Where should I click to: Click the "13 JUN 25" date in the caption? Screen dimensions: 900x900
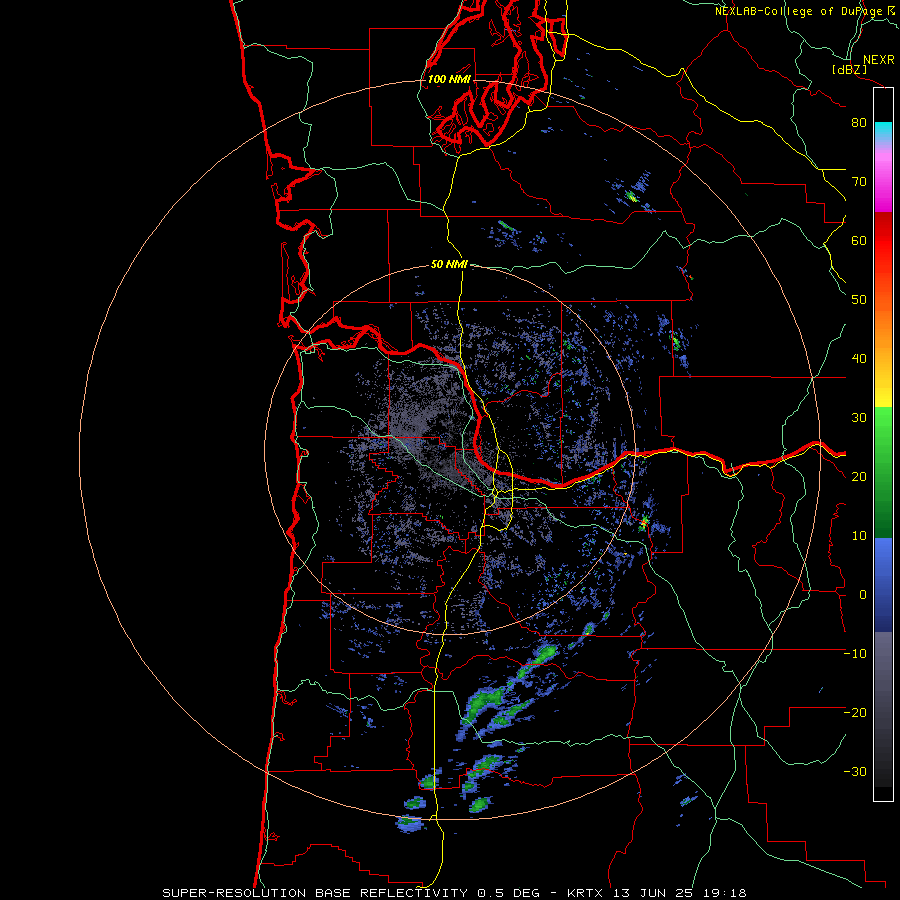[x=653, y=893]
